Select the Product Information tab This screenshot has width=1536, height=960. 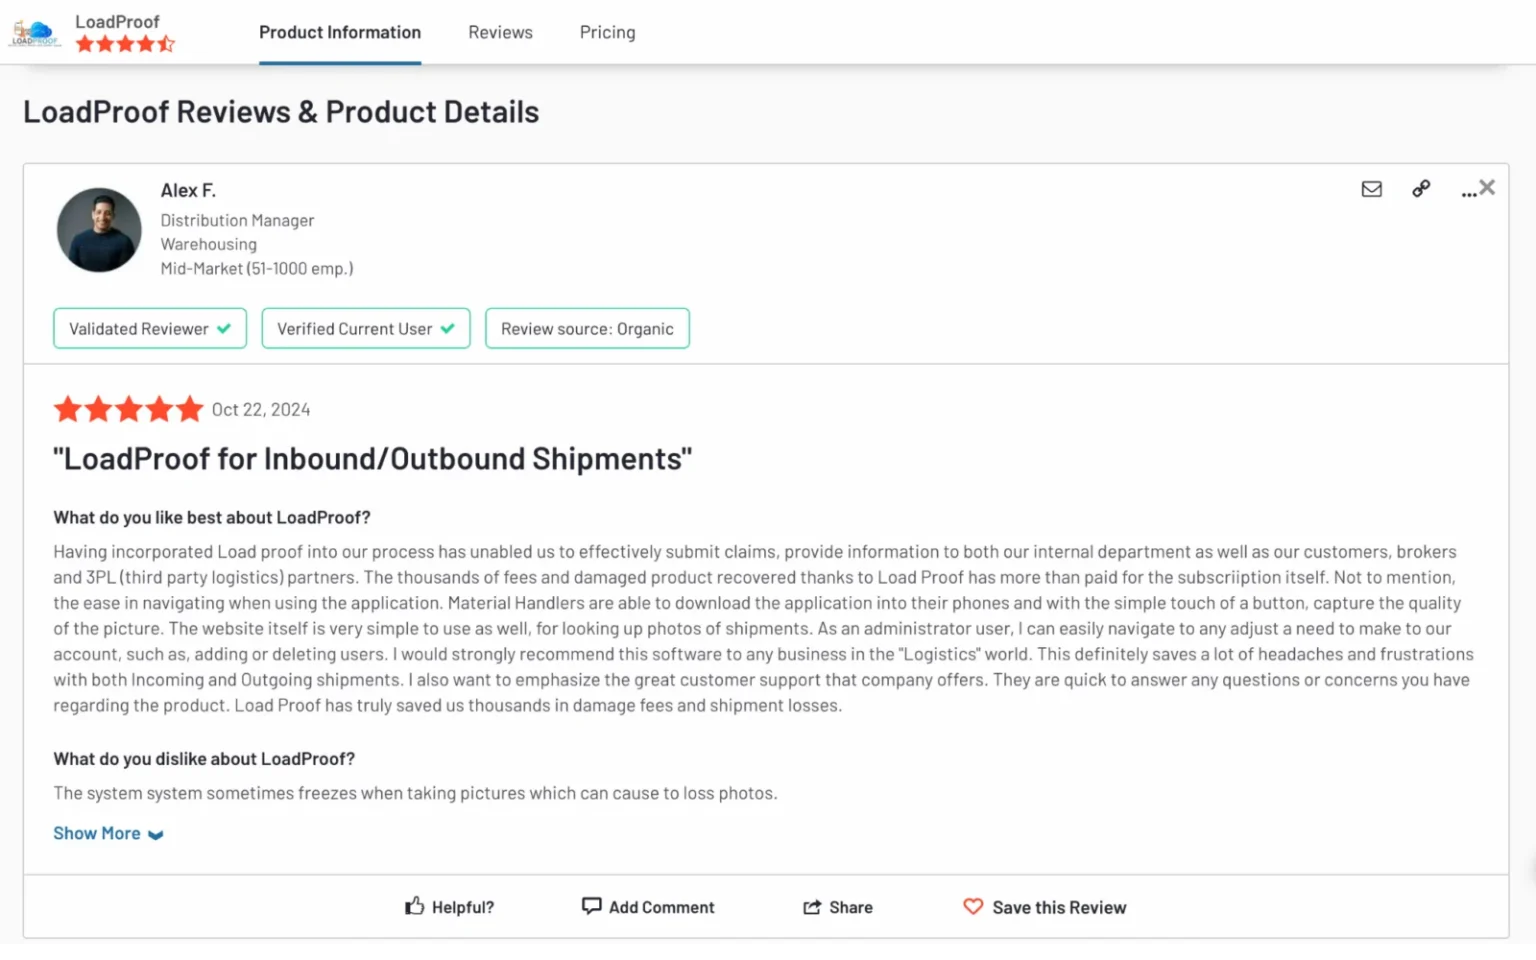click(x=340, y=32)
